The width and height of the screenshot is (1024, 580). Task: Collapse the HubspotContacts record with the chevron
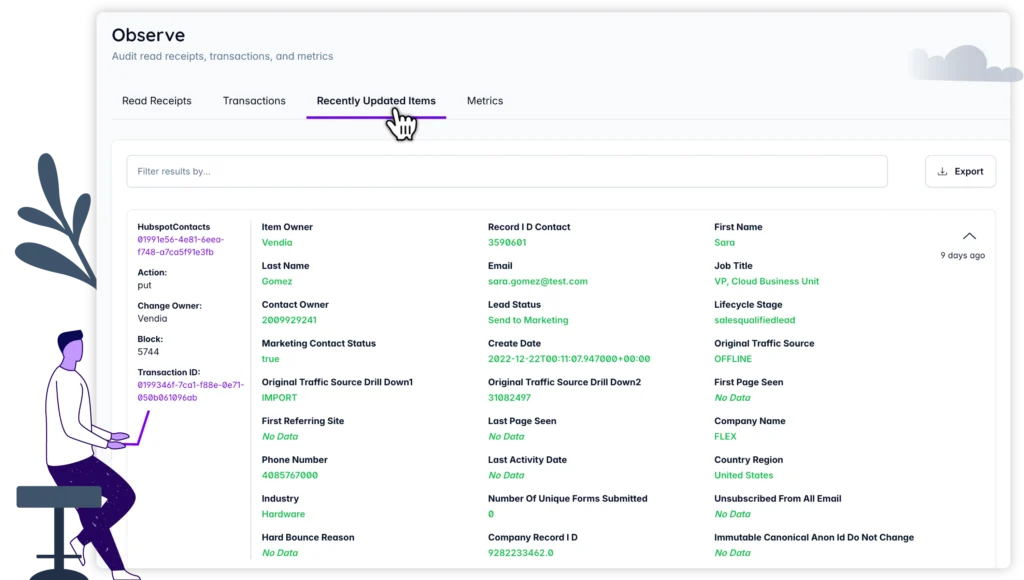968,236
